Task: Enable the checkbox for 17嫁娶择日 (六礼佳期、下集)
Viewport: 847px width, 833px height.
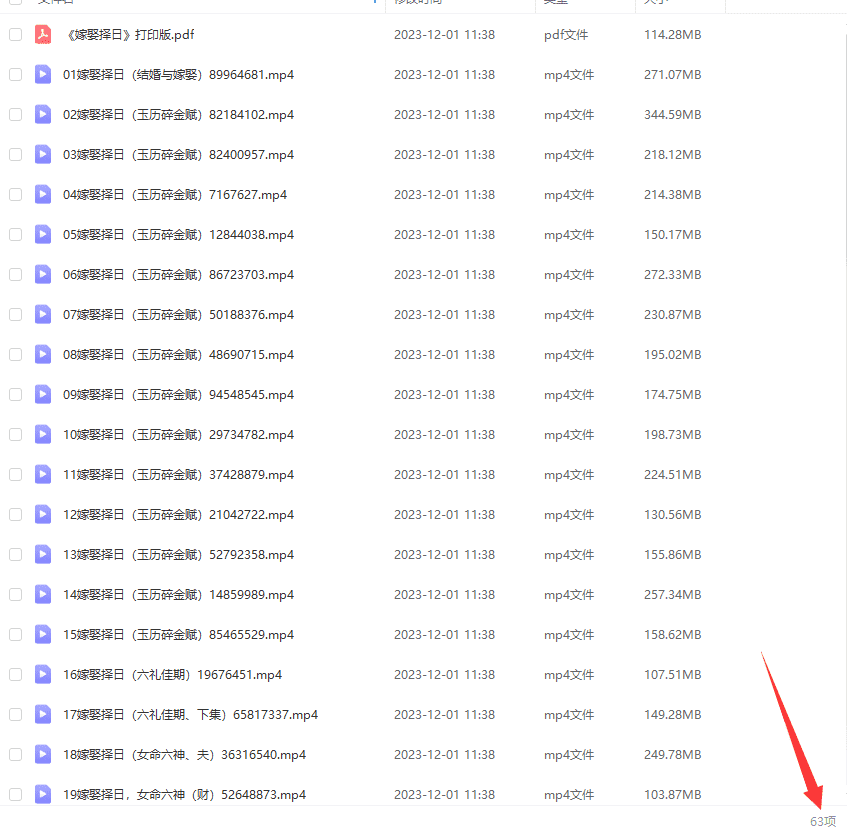Action: click(15, 715)
